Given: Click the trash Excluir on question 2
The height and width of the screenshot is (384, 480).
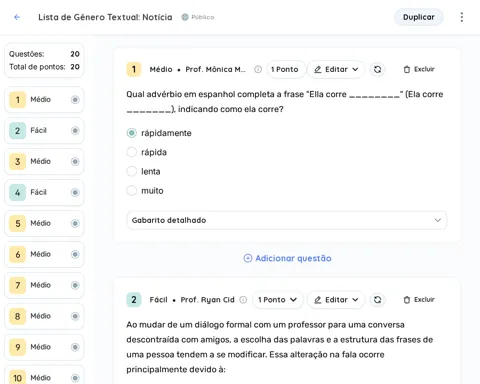Looking at the screenshot, I should (419, 300).
